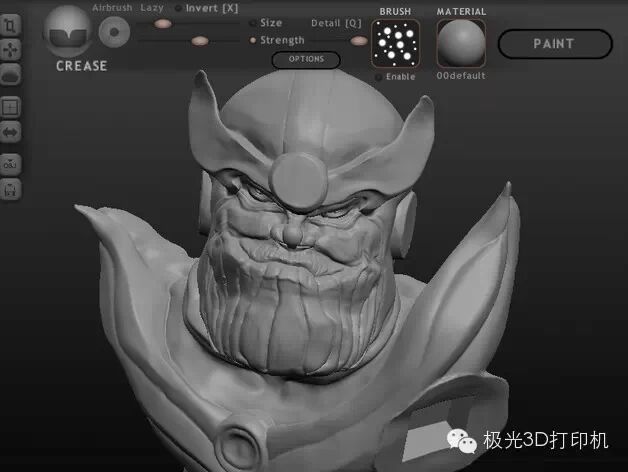This screenshot has height=472, width=628.
Task: Click the Size slider handle
Action: click(x=163, y=24)
